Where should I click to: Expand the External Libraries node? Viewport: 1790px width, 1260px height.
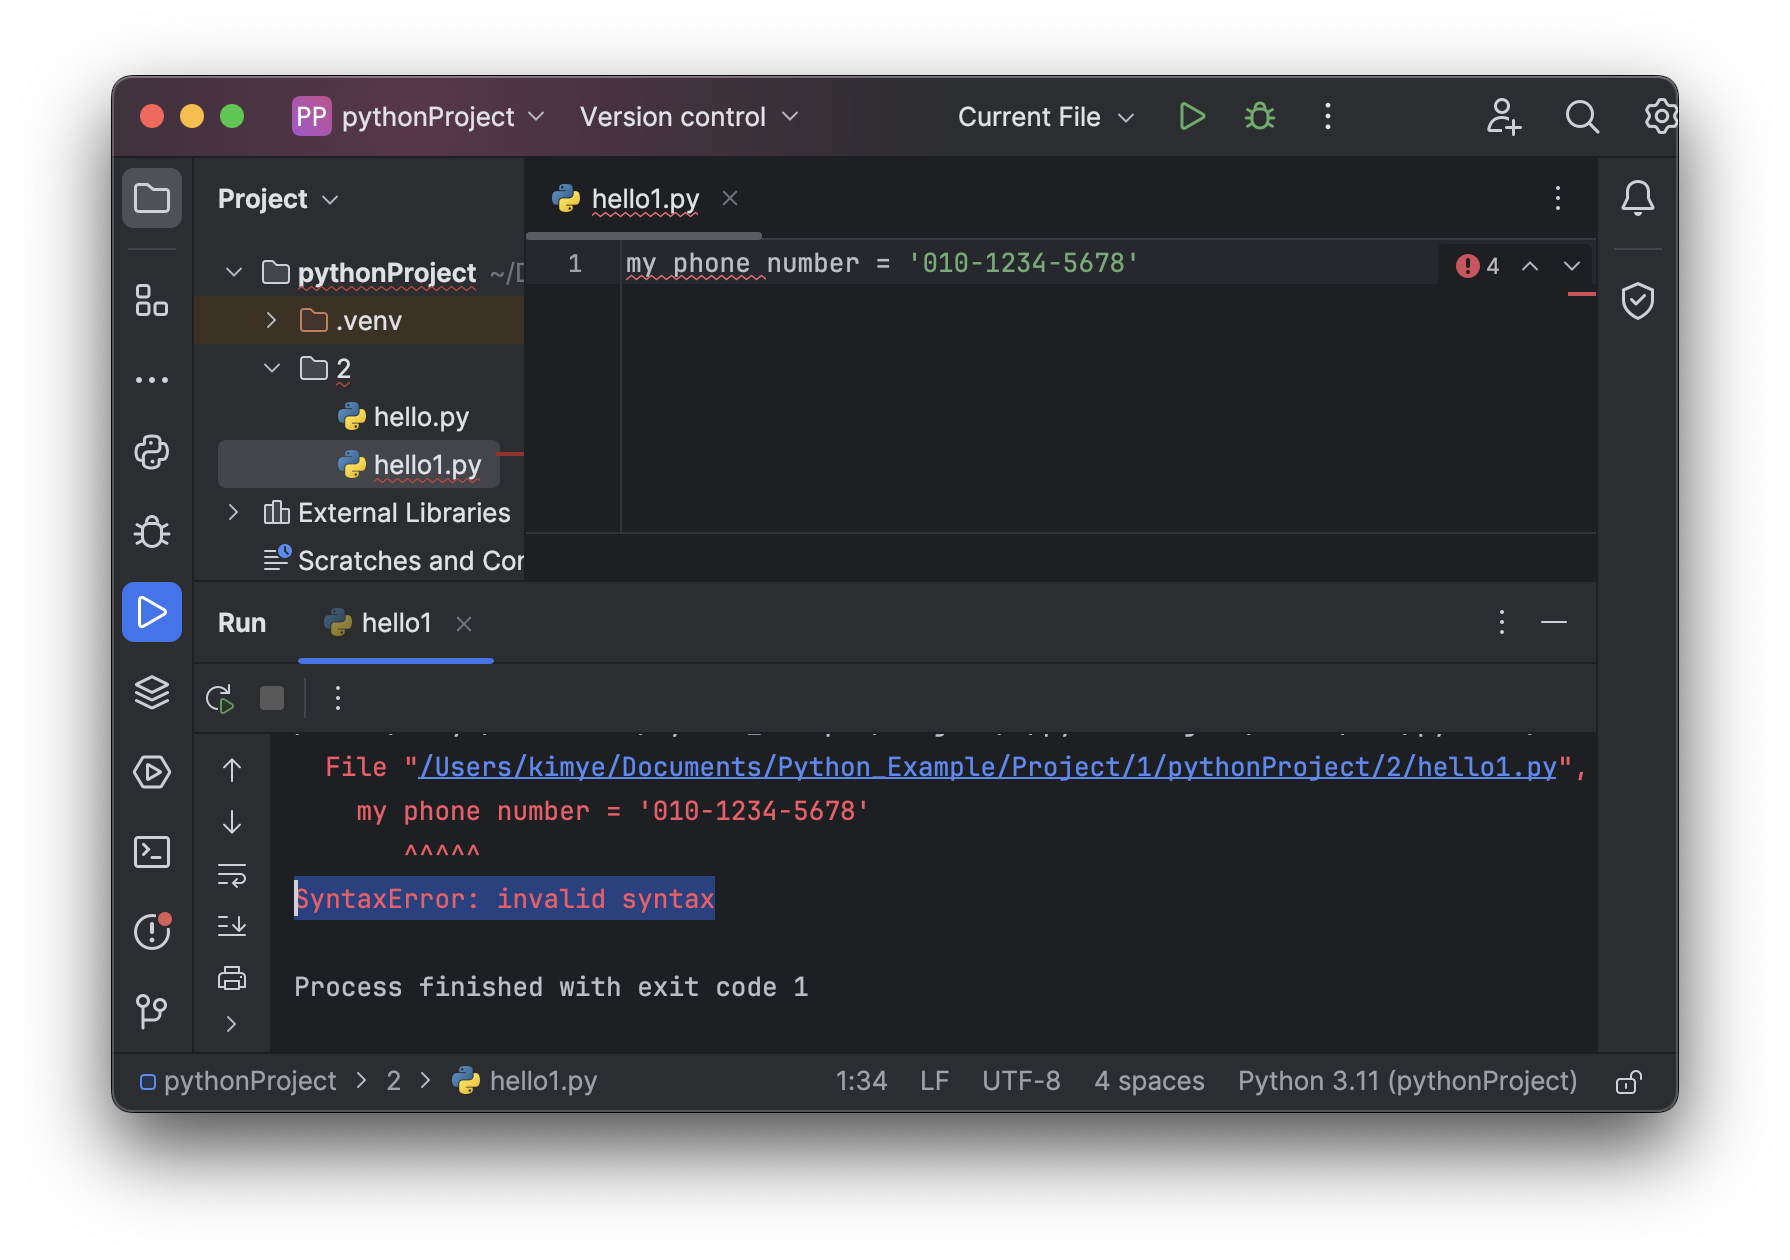click(x=233, y=513)
